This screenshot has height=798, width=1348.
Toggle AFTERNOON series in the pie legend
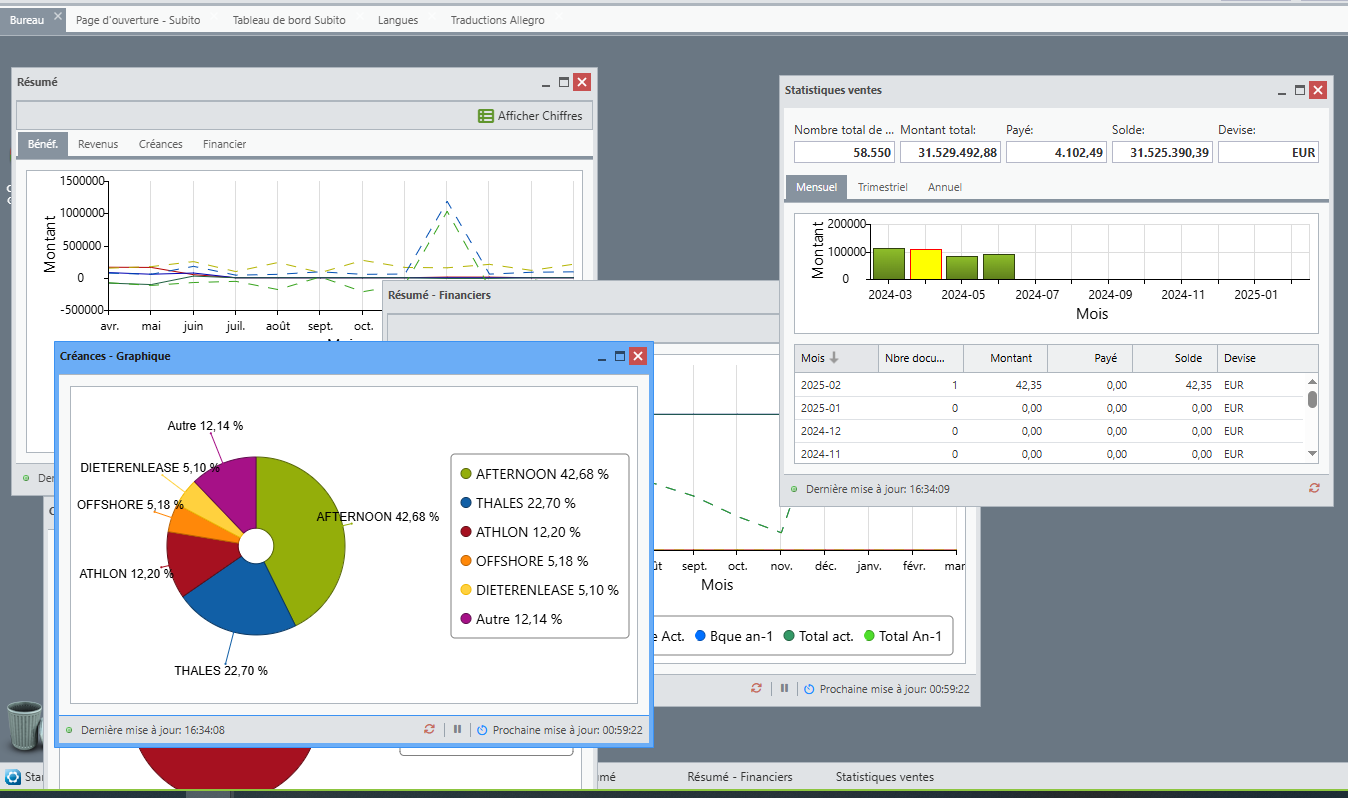pyautogui.click(x=534, y=474)
